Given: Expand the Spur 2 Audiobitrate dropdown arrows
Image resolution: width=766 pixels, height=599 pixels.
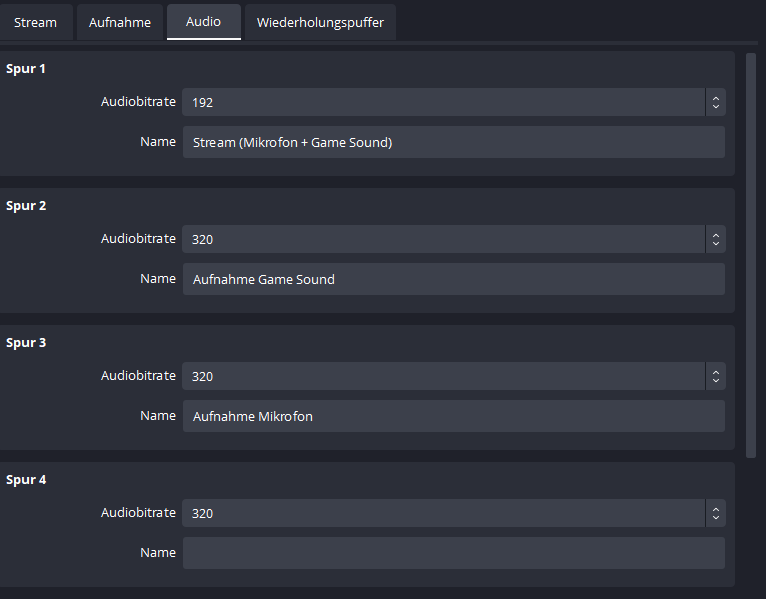Looking at the screenshot, I should pos(715,239).
